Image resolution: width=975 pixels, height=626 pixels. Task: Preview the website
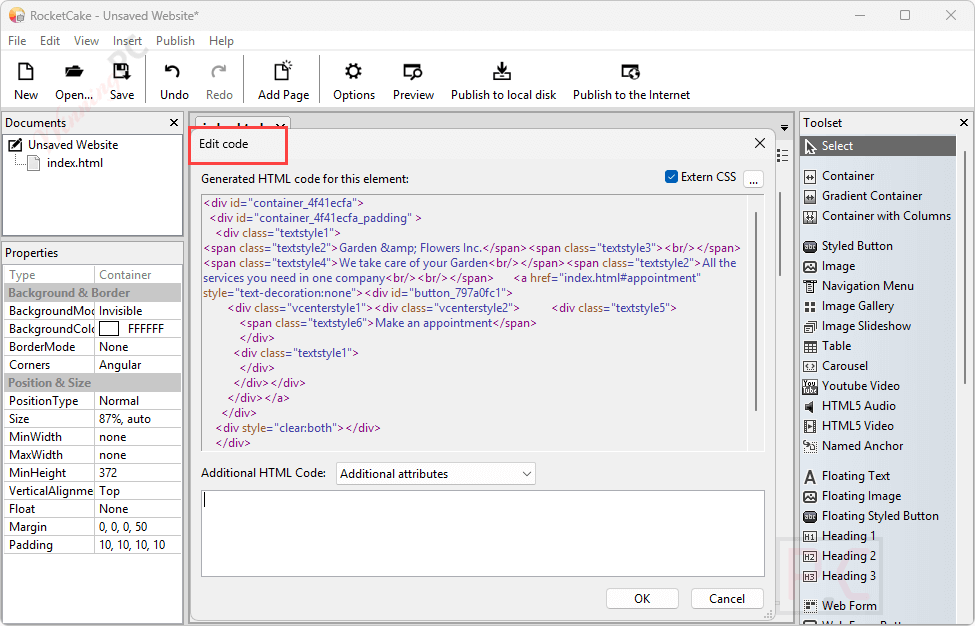413,81
